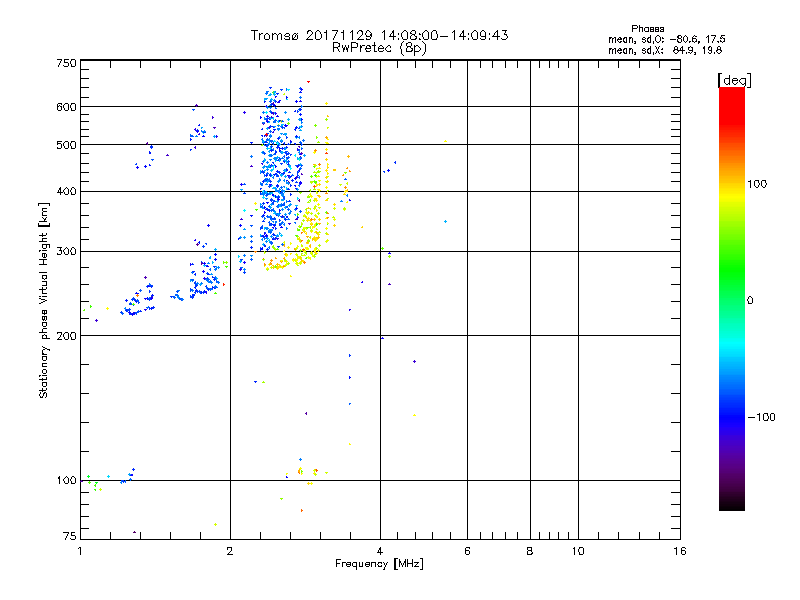This screenshot has height=600, width=800.
Task: Click the '750' y-axis tick label
Action: (66, 63)
